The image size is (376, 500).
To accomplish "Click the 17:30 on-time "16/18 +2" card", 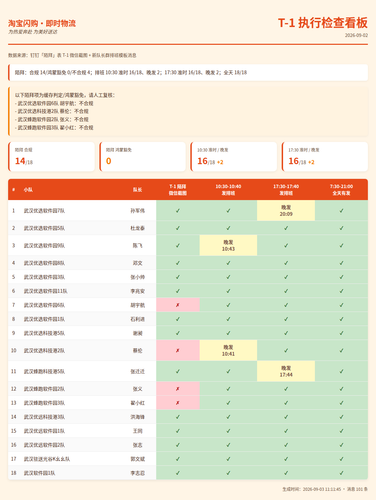I will [325, 157].
